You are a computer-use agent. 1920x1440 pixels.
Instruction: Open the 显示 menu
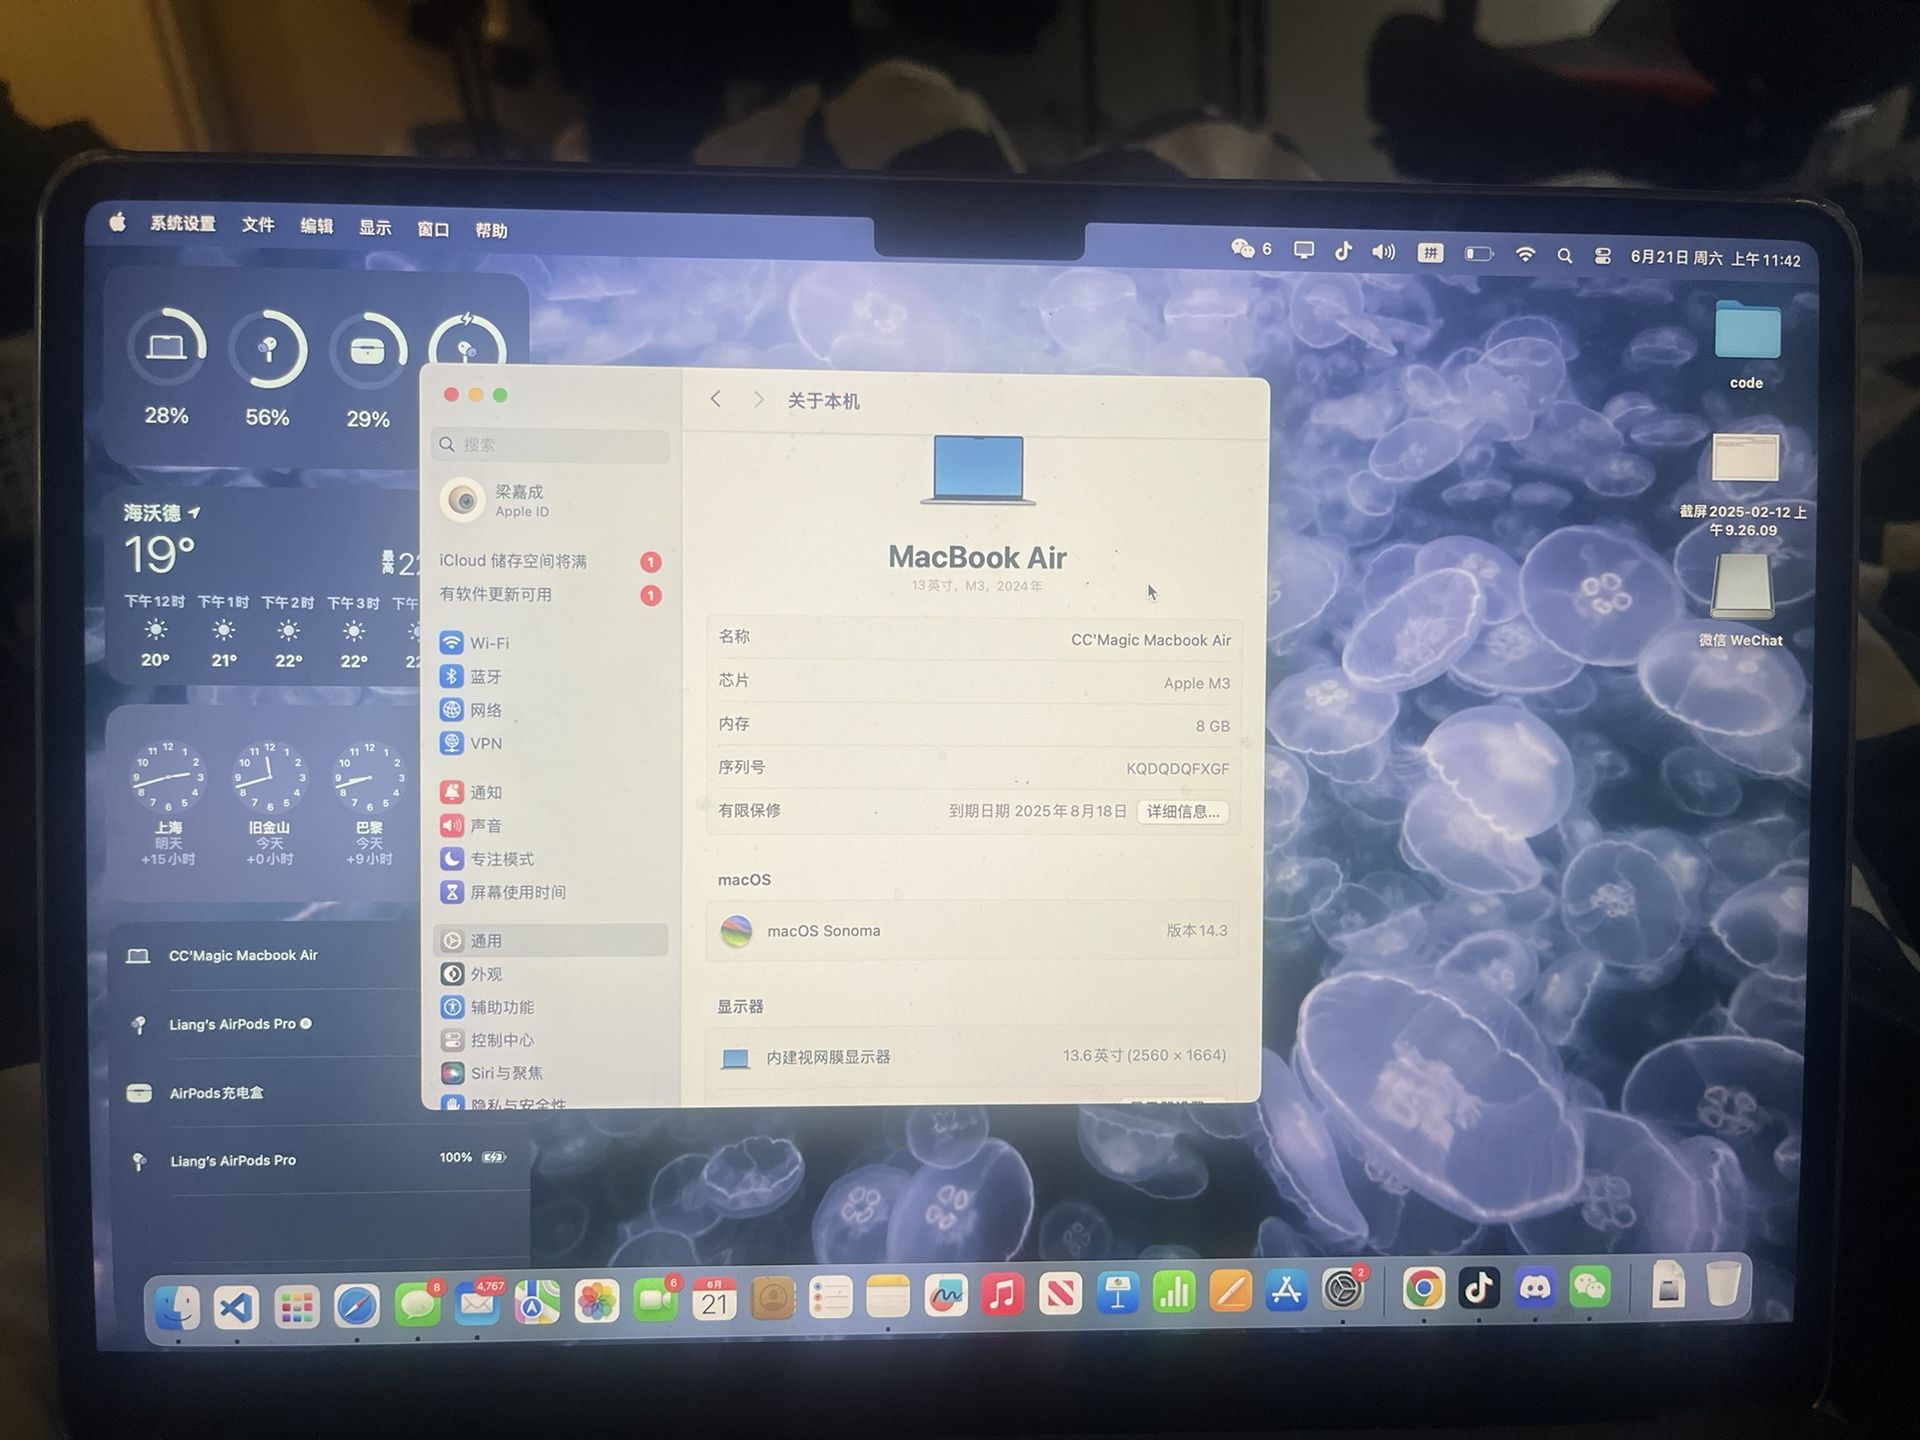[375, 228]
